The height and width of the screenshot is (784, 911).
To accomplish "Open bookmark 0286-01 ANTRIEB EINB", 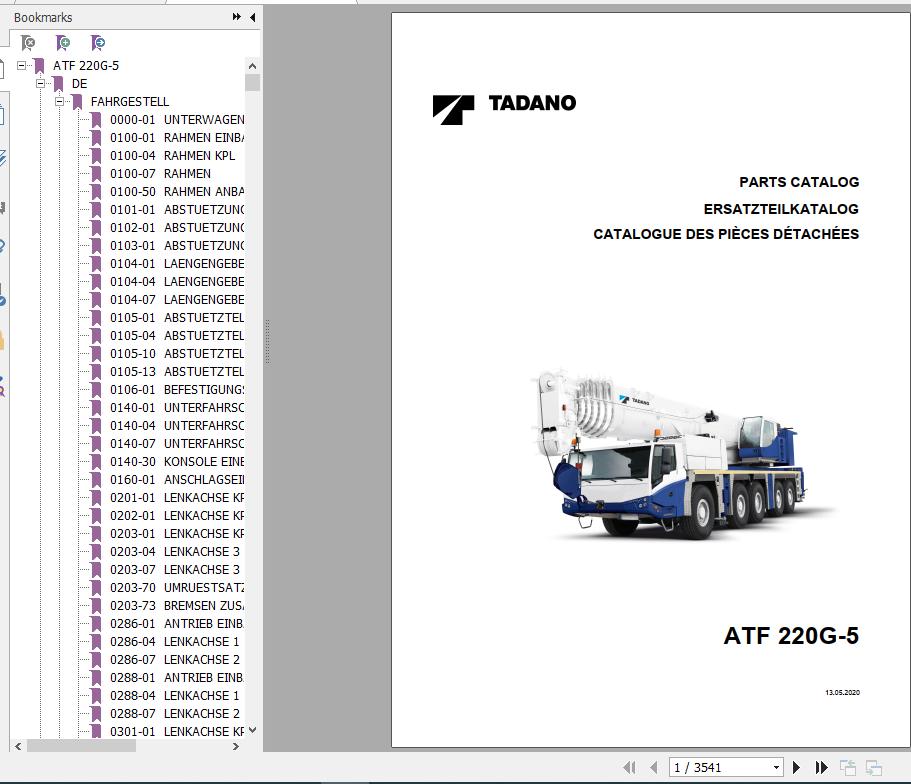I will click(x=177, y=624).
